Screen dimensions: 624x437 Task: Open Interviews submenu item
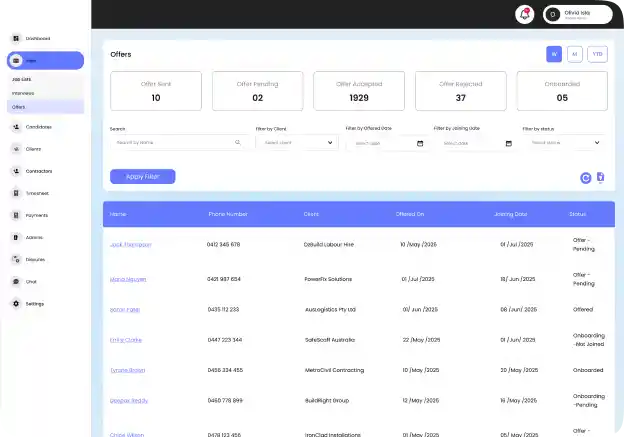coord(23,93)
